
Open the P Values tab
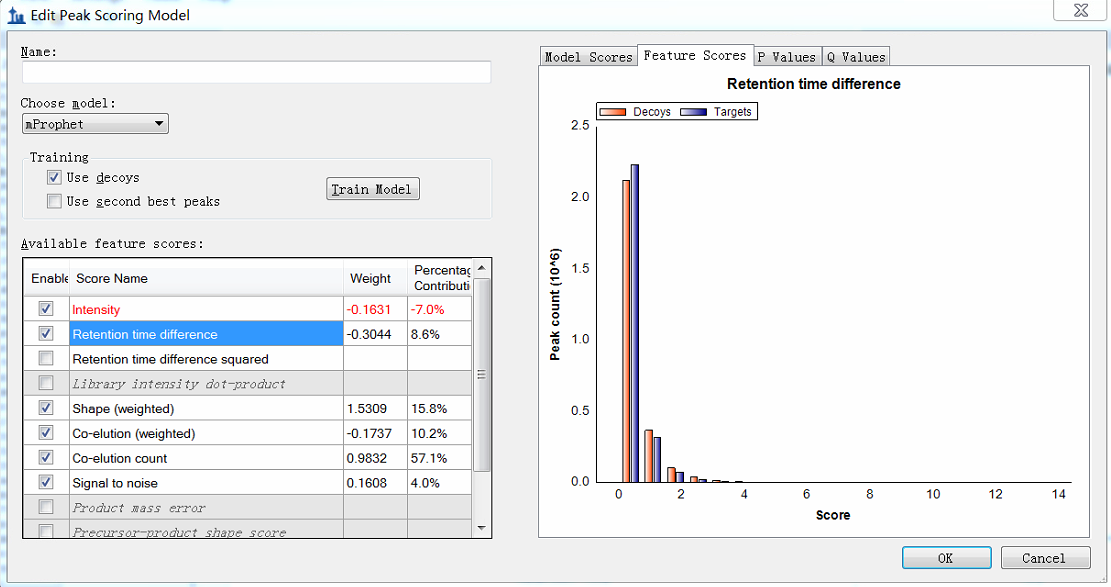[786, 57]
